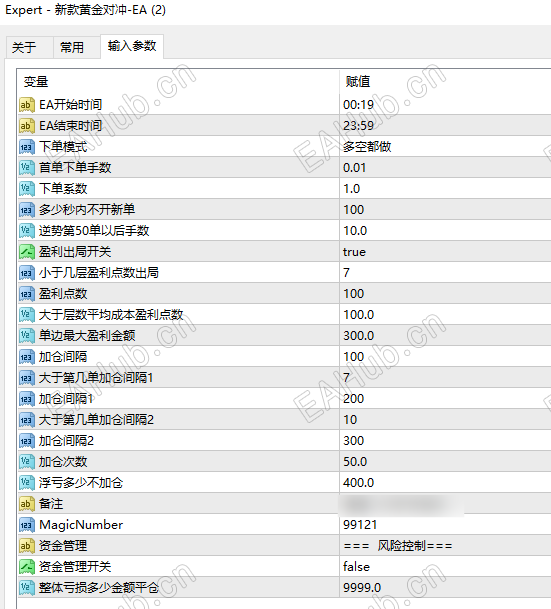Click the integer icon beside 加仓间隔 row

pos(26,357)
